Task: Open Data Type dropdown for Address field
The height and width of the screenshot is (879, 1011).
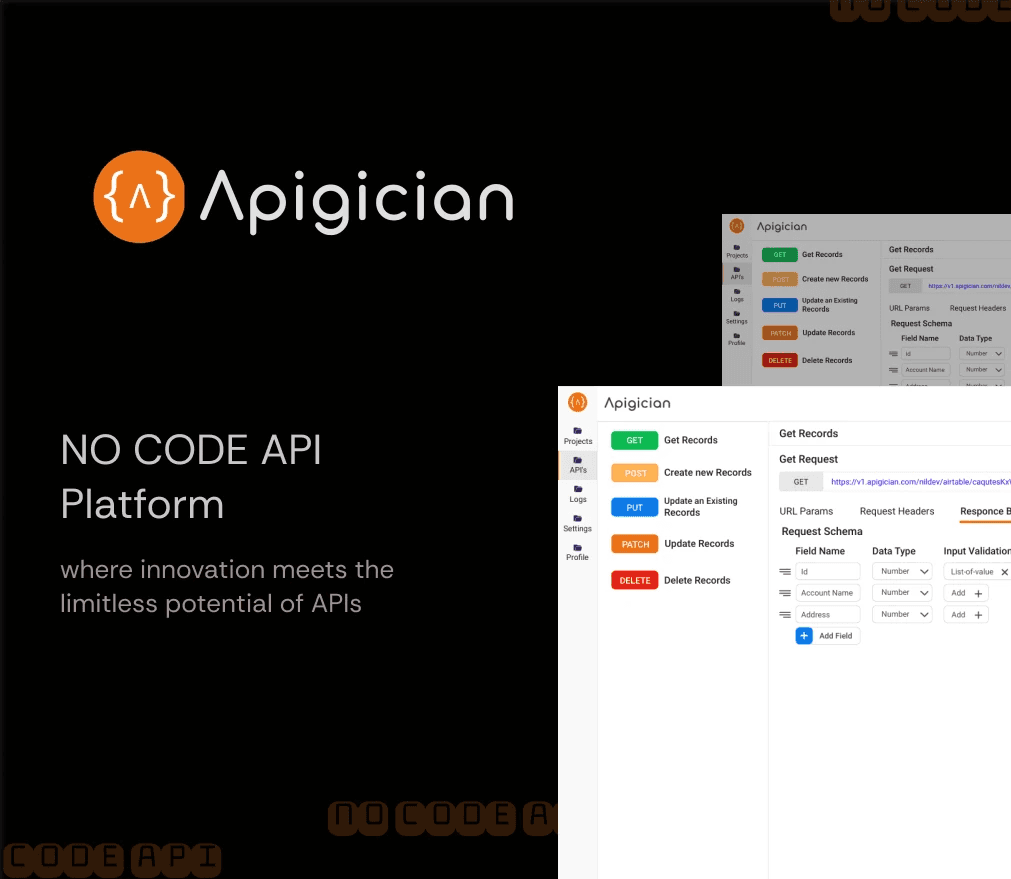Action: 902,615
